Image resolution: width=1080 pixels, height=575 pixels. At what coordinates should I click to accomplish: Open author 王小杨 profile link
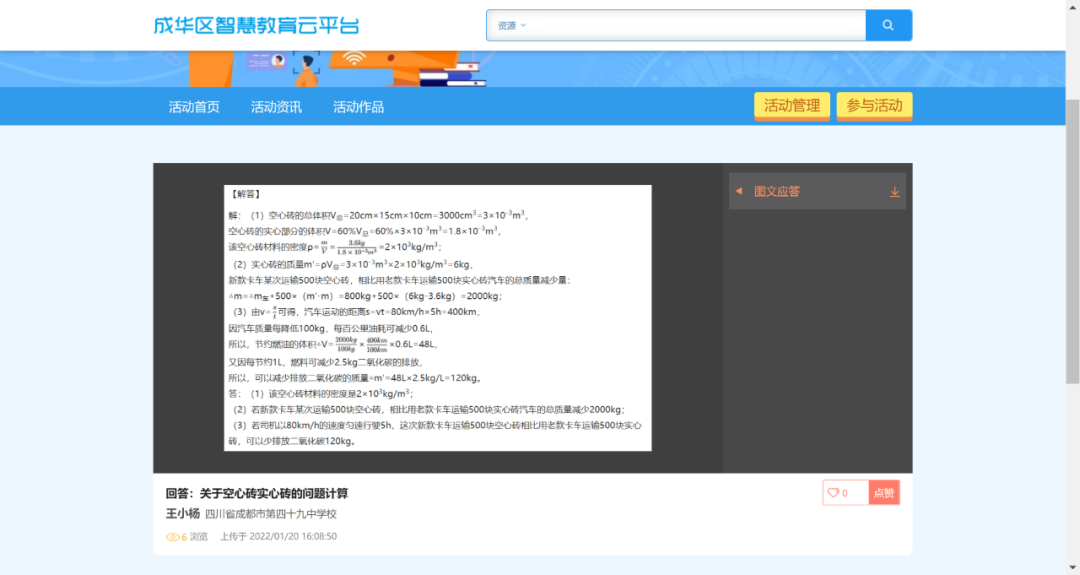pos(182,514)
